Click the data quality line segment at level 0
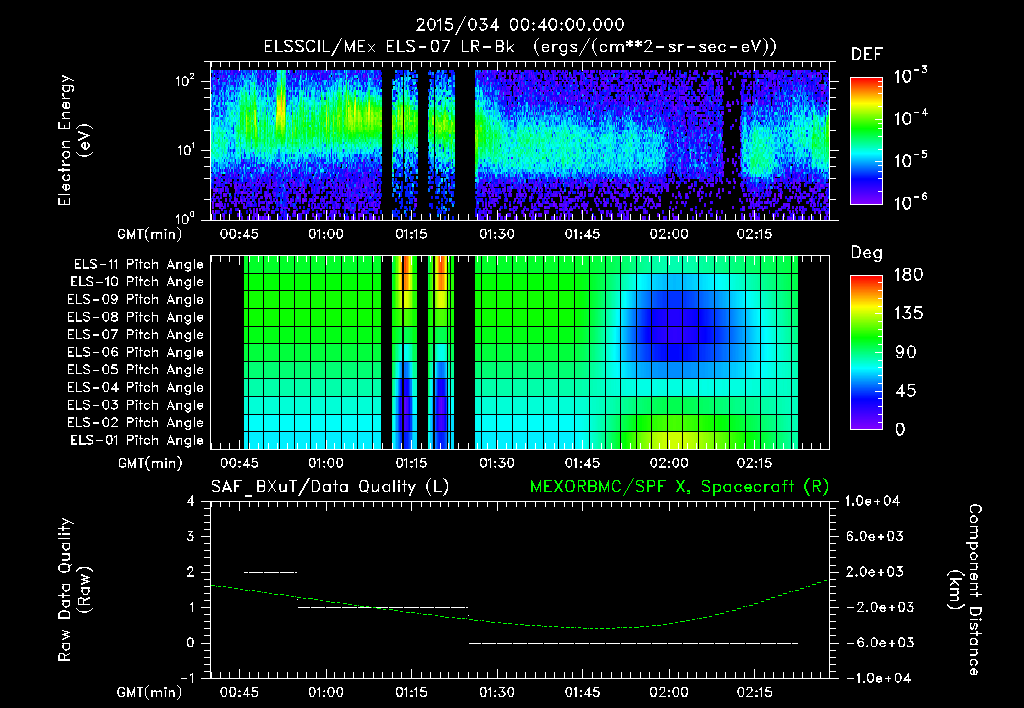This screenshot has height=708, width=1024. coord(633,643)
